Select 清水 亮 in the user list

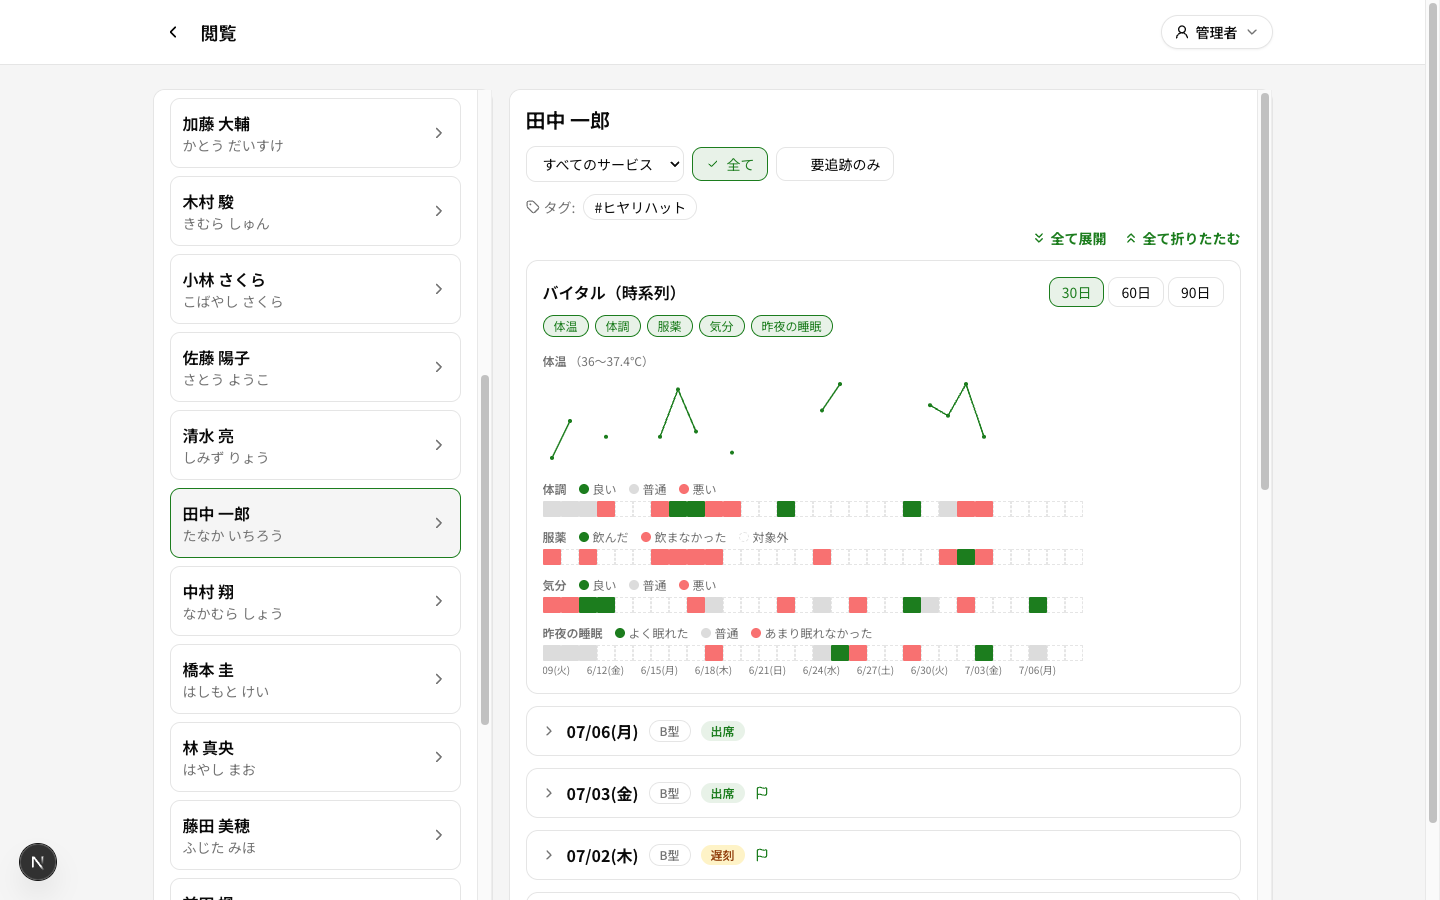click(315, 445)
